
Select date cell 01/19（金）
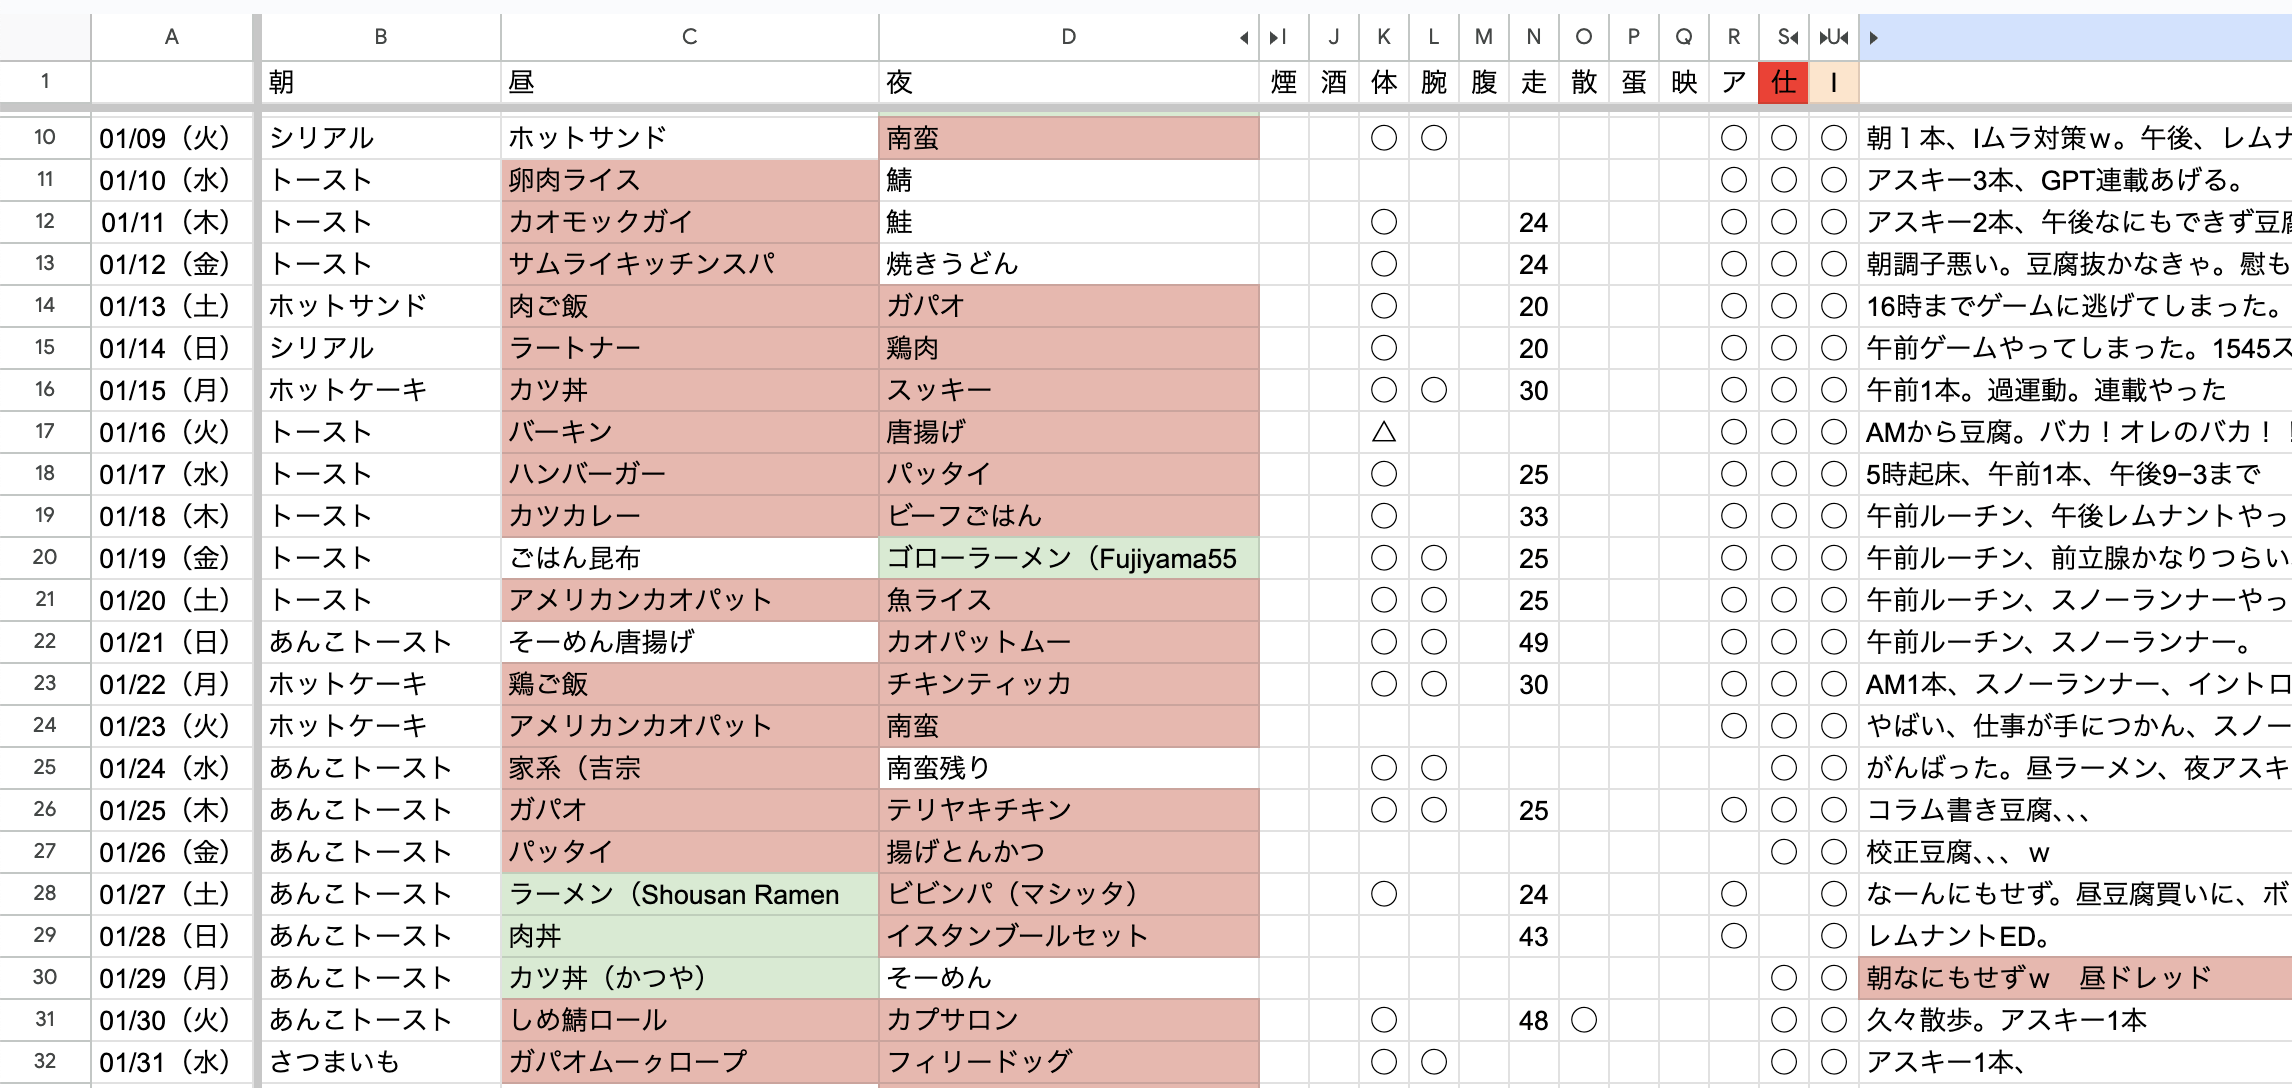click(x=172, y=557)
